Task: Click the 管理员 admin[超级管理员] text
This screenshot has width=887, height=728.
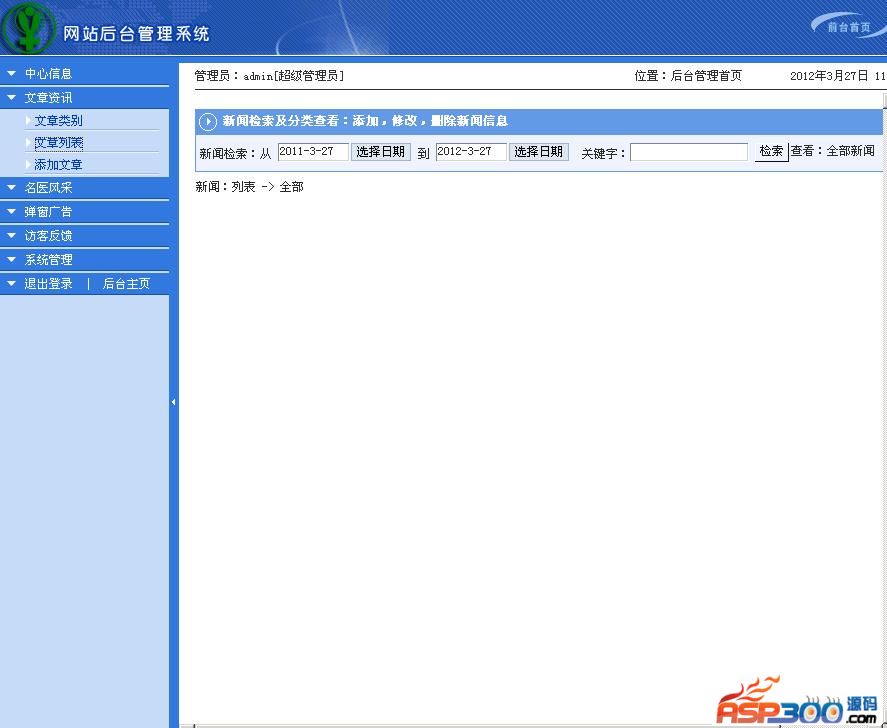Action: click(x=269, y=76)
